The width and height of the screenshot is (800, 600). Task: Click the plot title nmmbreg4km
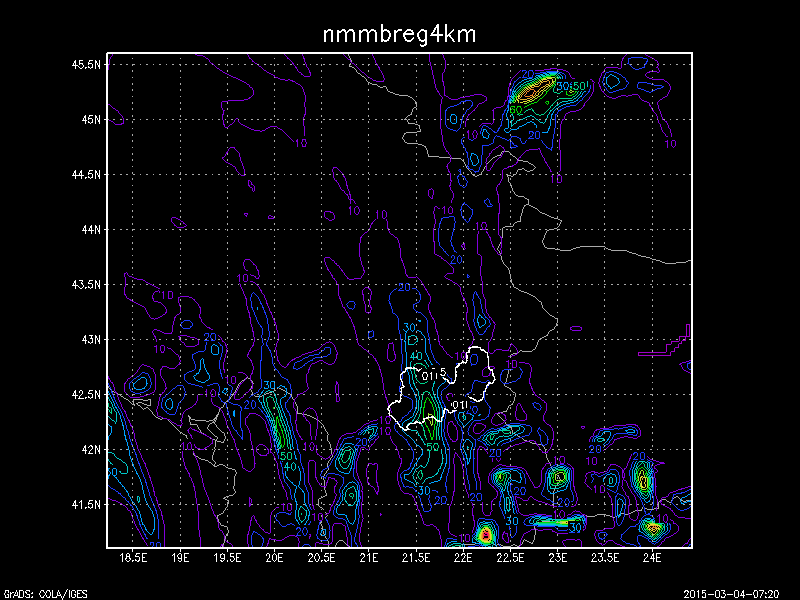(x=399, y=34)
